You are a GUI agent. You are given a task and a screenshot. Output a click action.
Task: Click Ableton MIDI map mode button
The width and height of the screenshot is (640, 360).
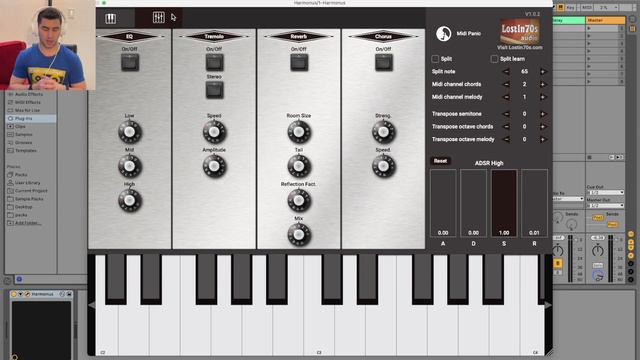587,7
